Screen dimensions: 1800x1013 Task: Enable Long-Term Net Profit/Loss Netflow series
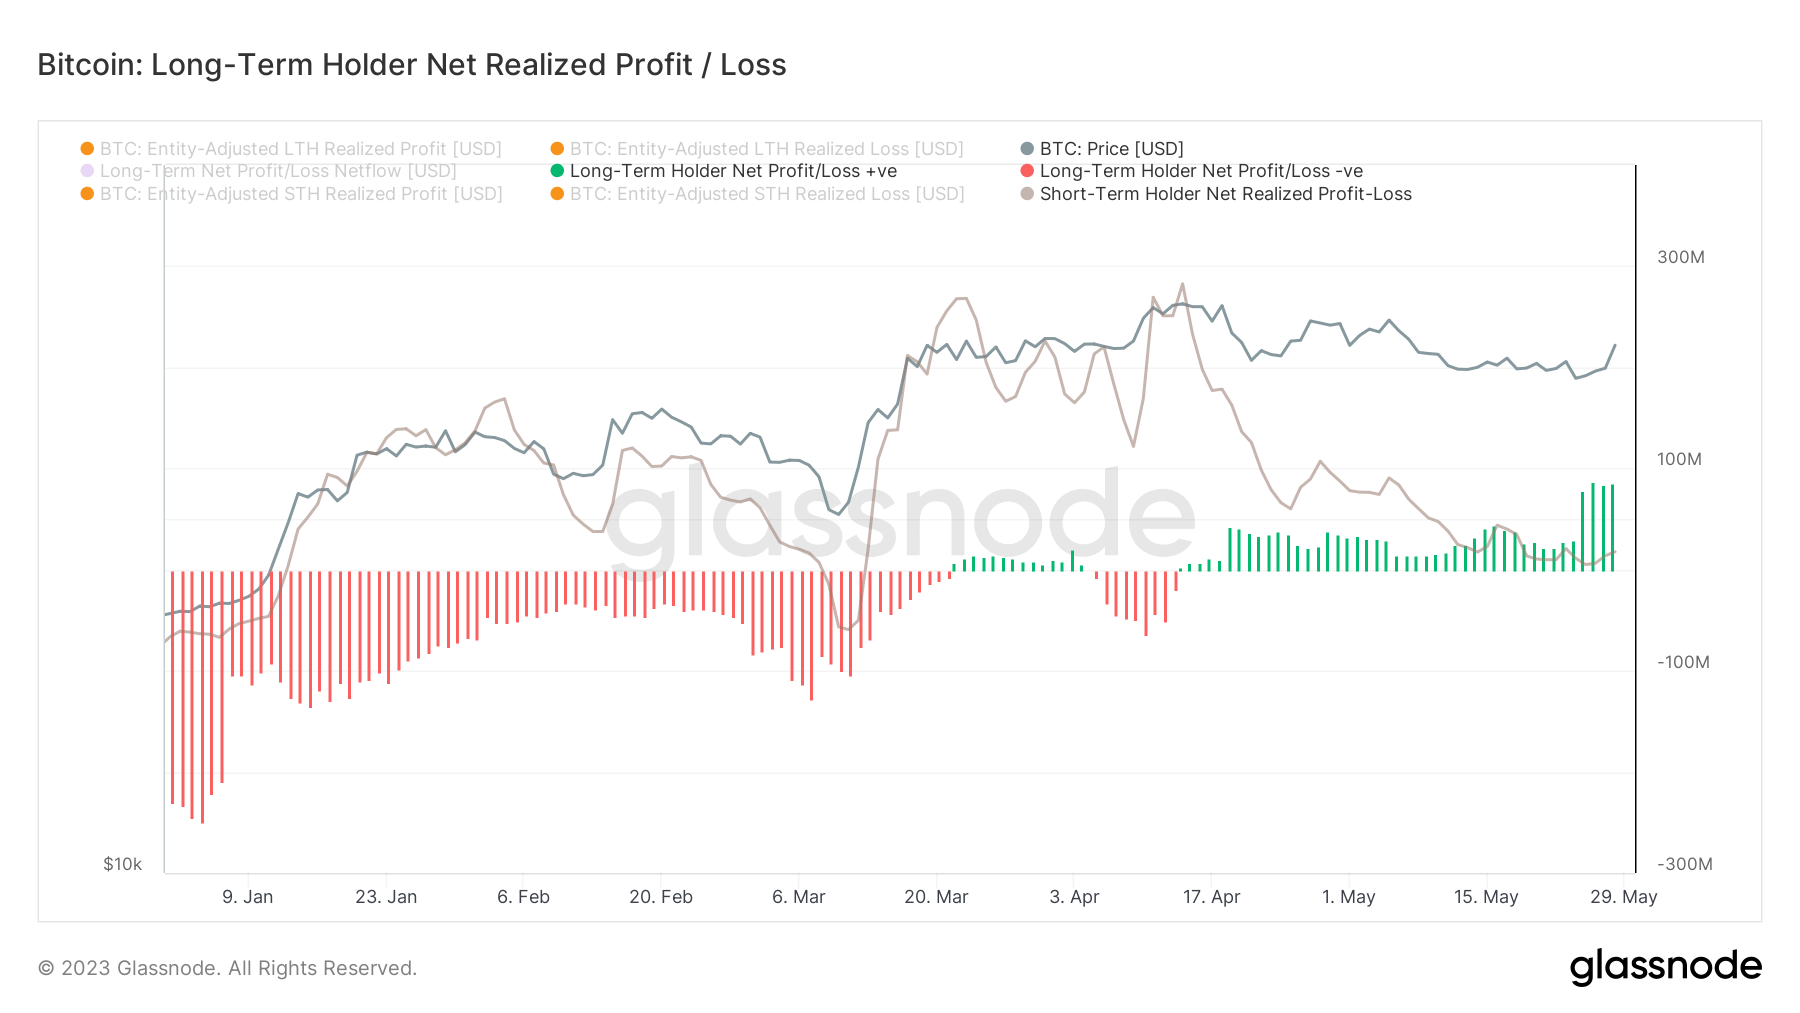[x=269, y=171]
